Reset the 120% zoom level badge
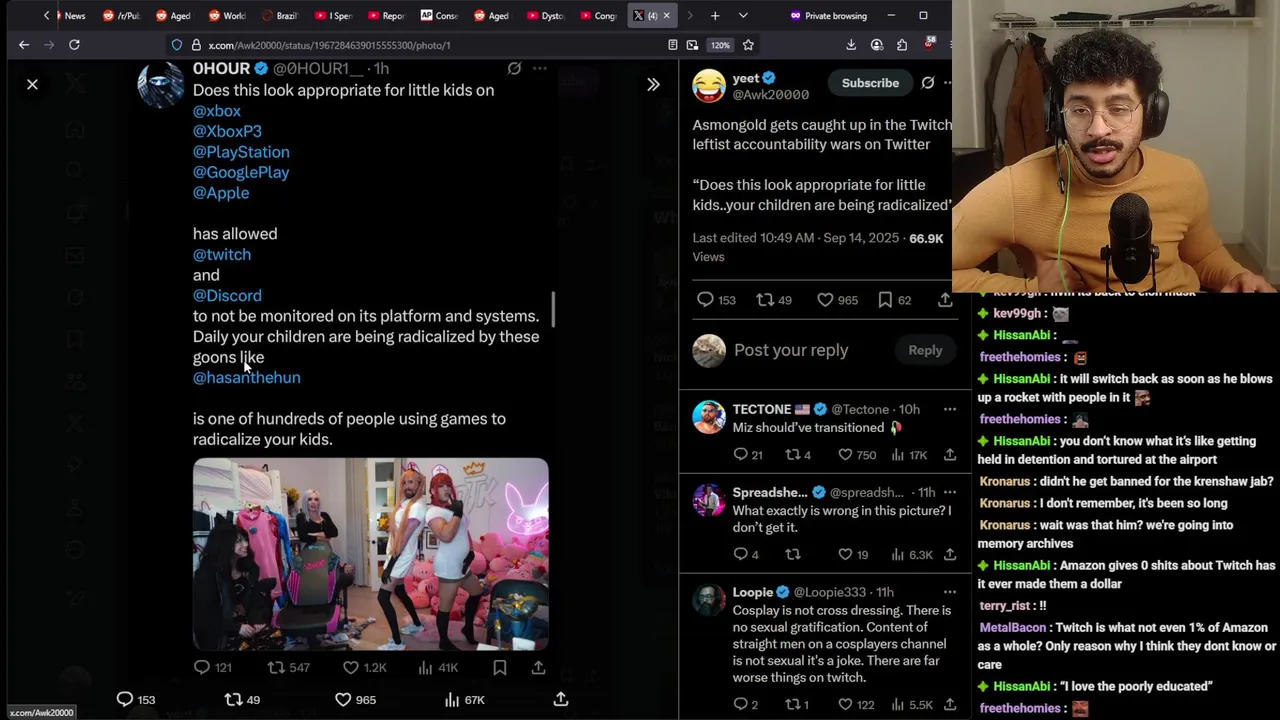The image size is (1280, 720). click(720, 45)
